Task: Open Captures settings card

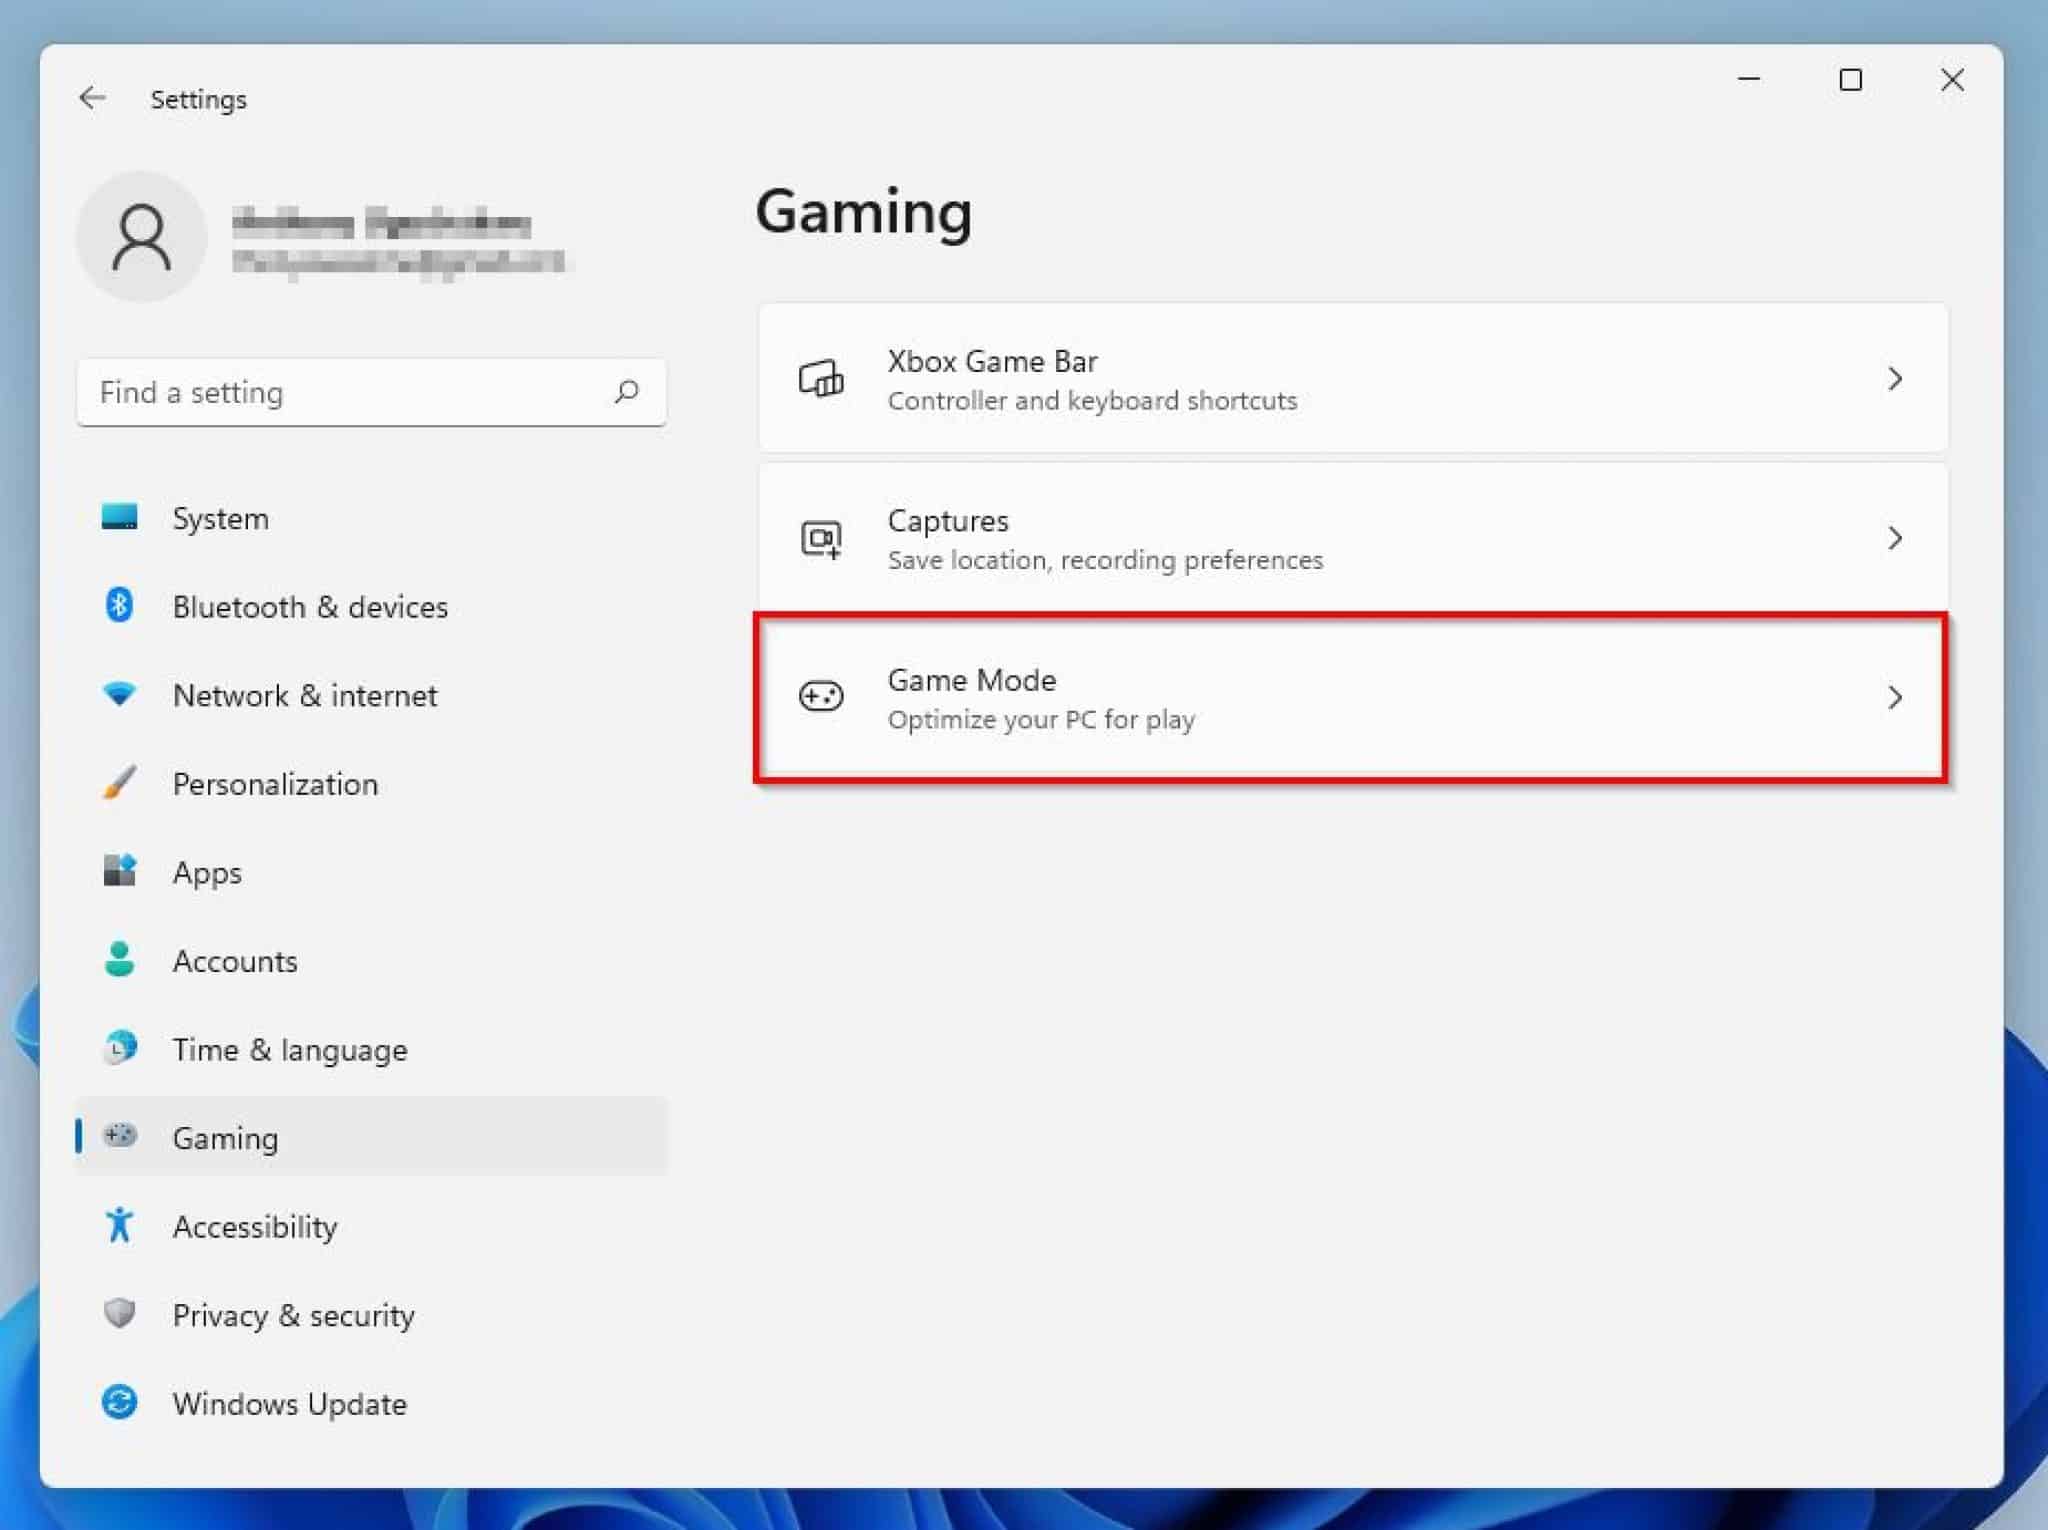Action: tap(1353, 538)
